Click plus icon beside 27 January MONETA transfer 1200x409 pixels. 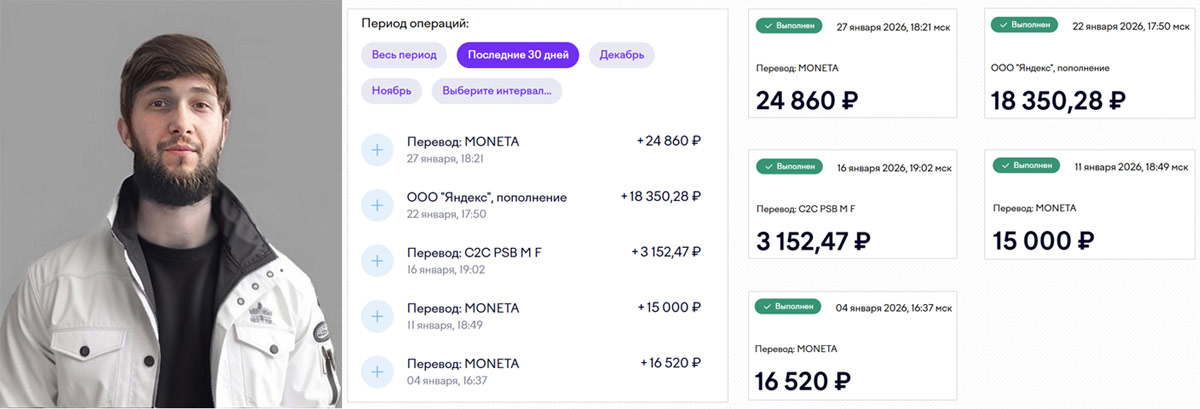click(377, 150)
